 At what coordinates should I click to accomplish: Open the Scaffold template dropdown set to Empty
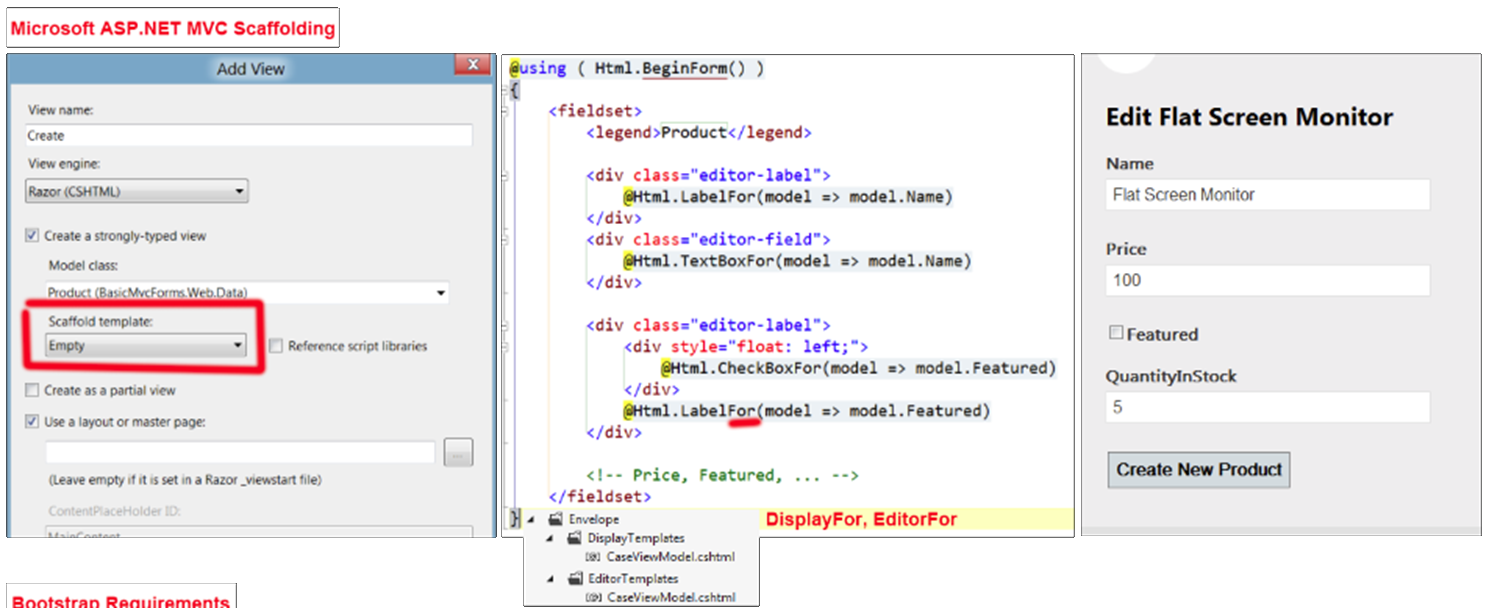coord(237,345)
